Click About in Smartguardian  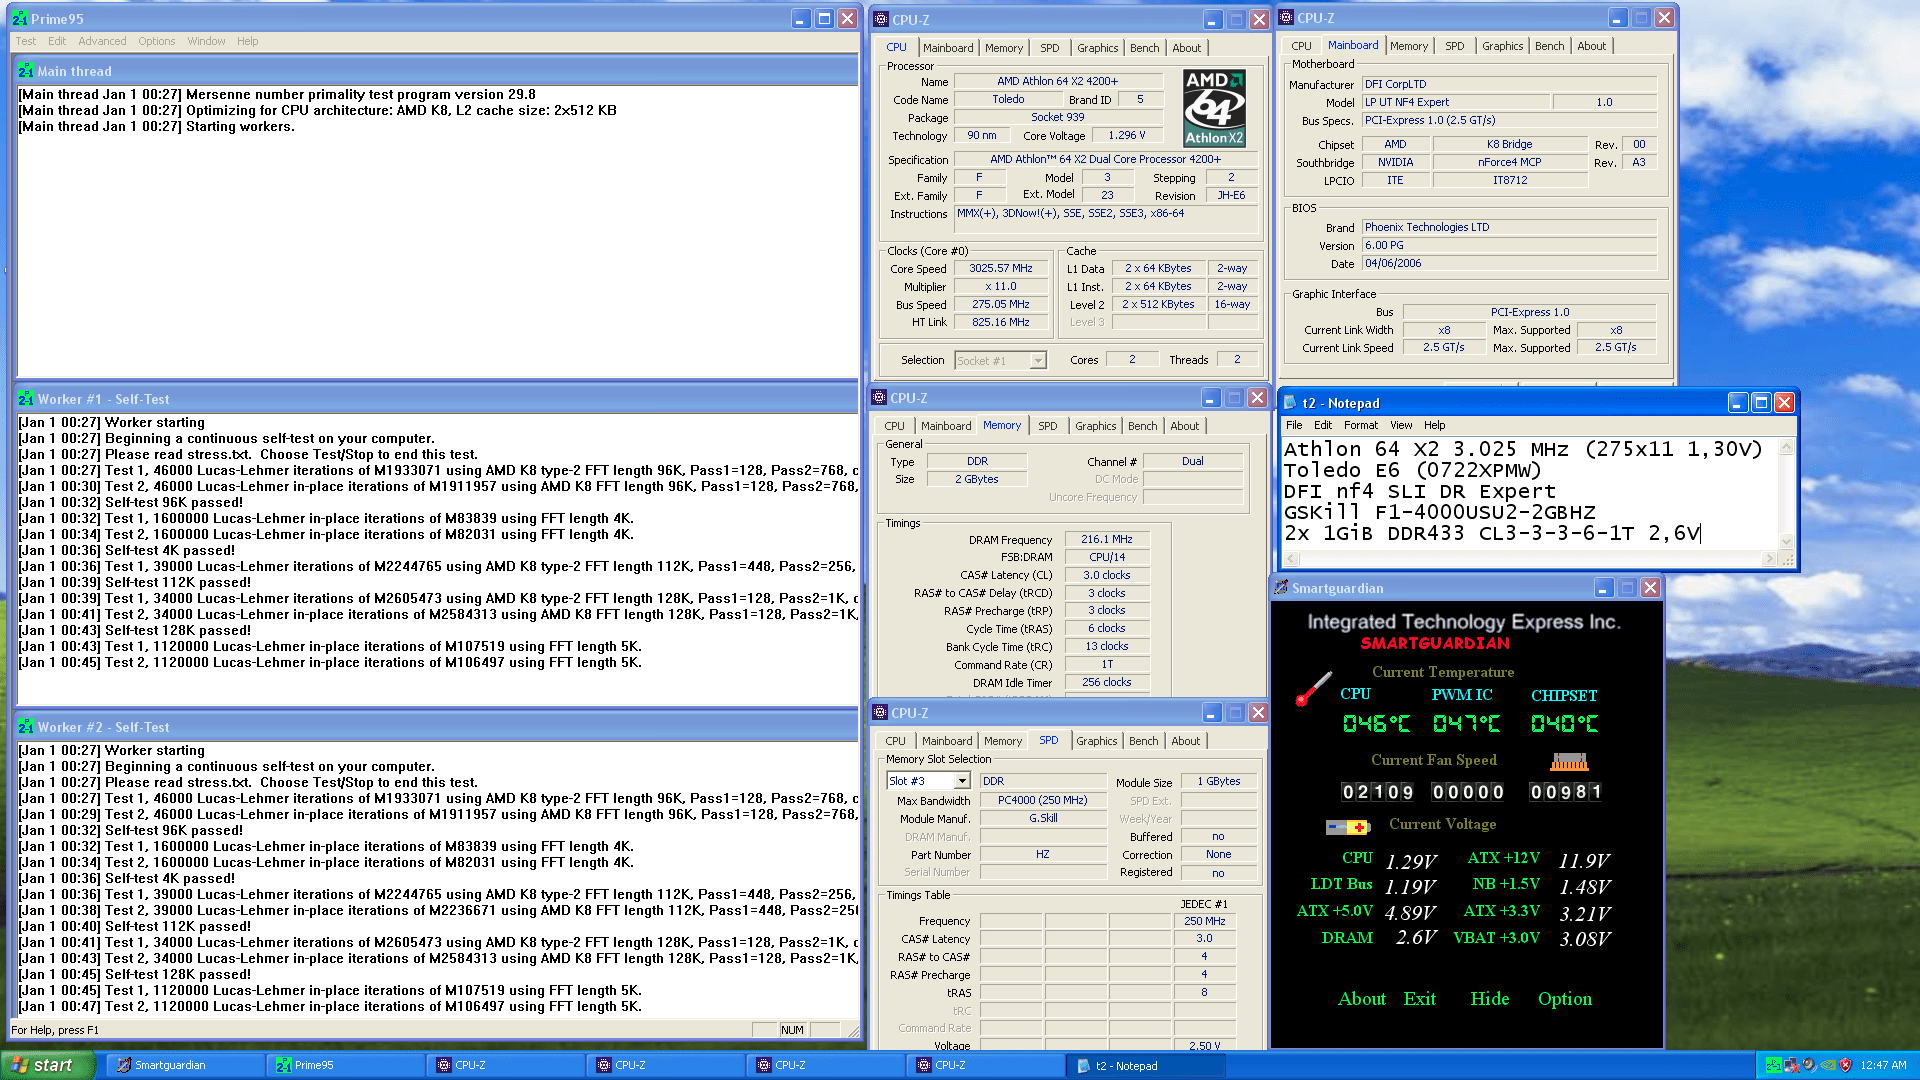point(1362,999)
